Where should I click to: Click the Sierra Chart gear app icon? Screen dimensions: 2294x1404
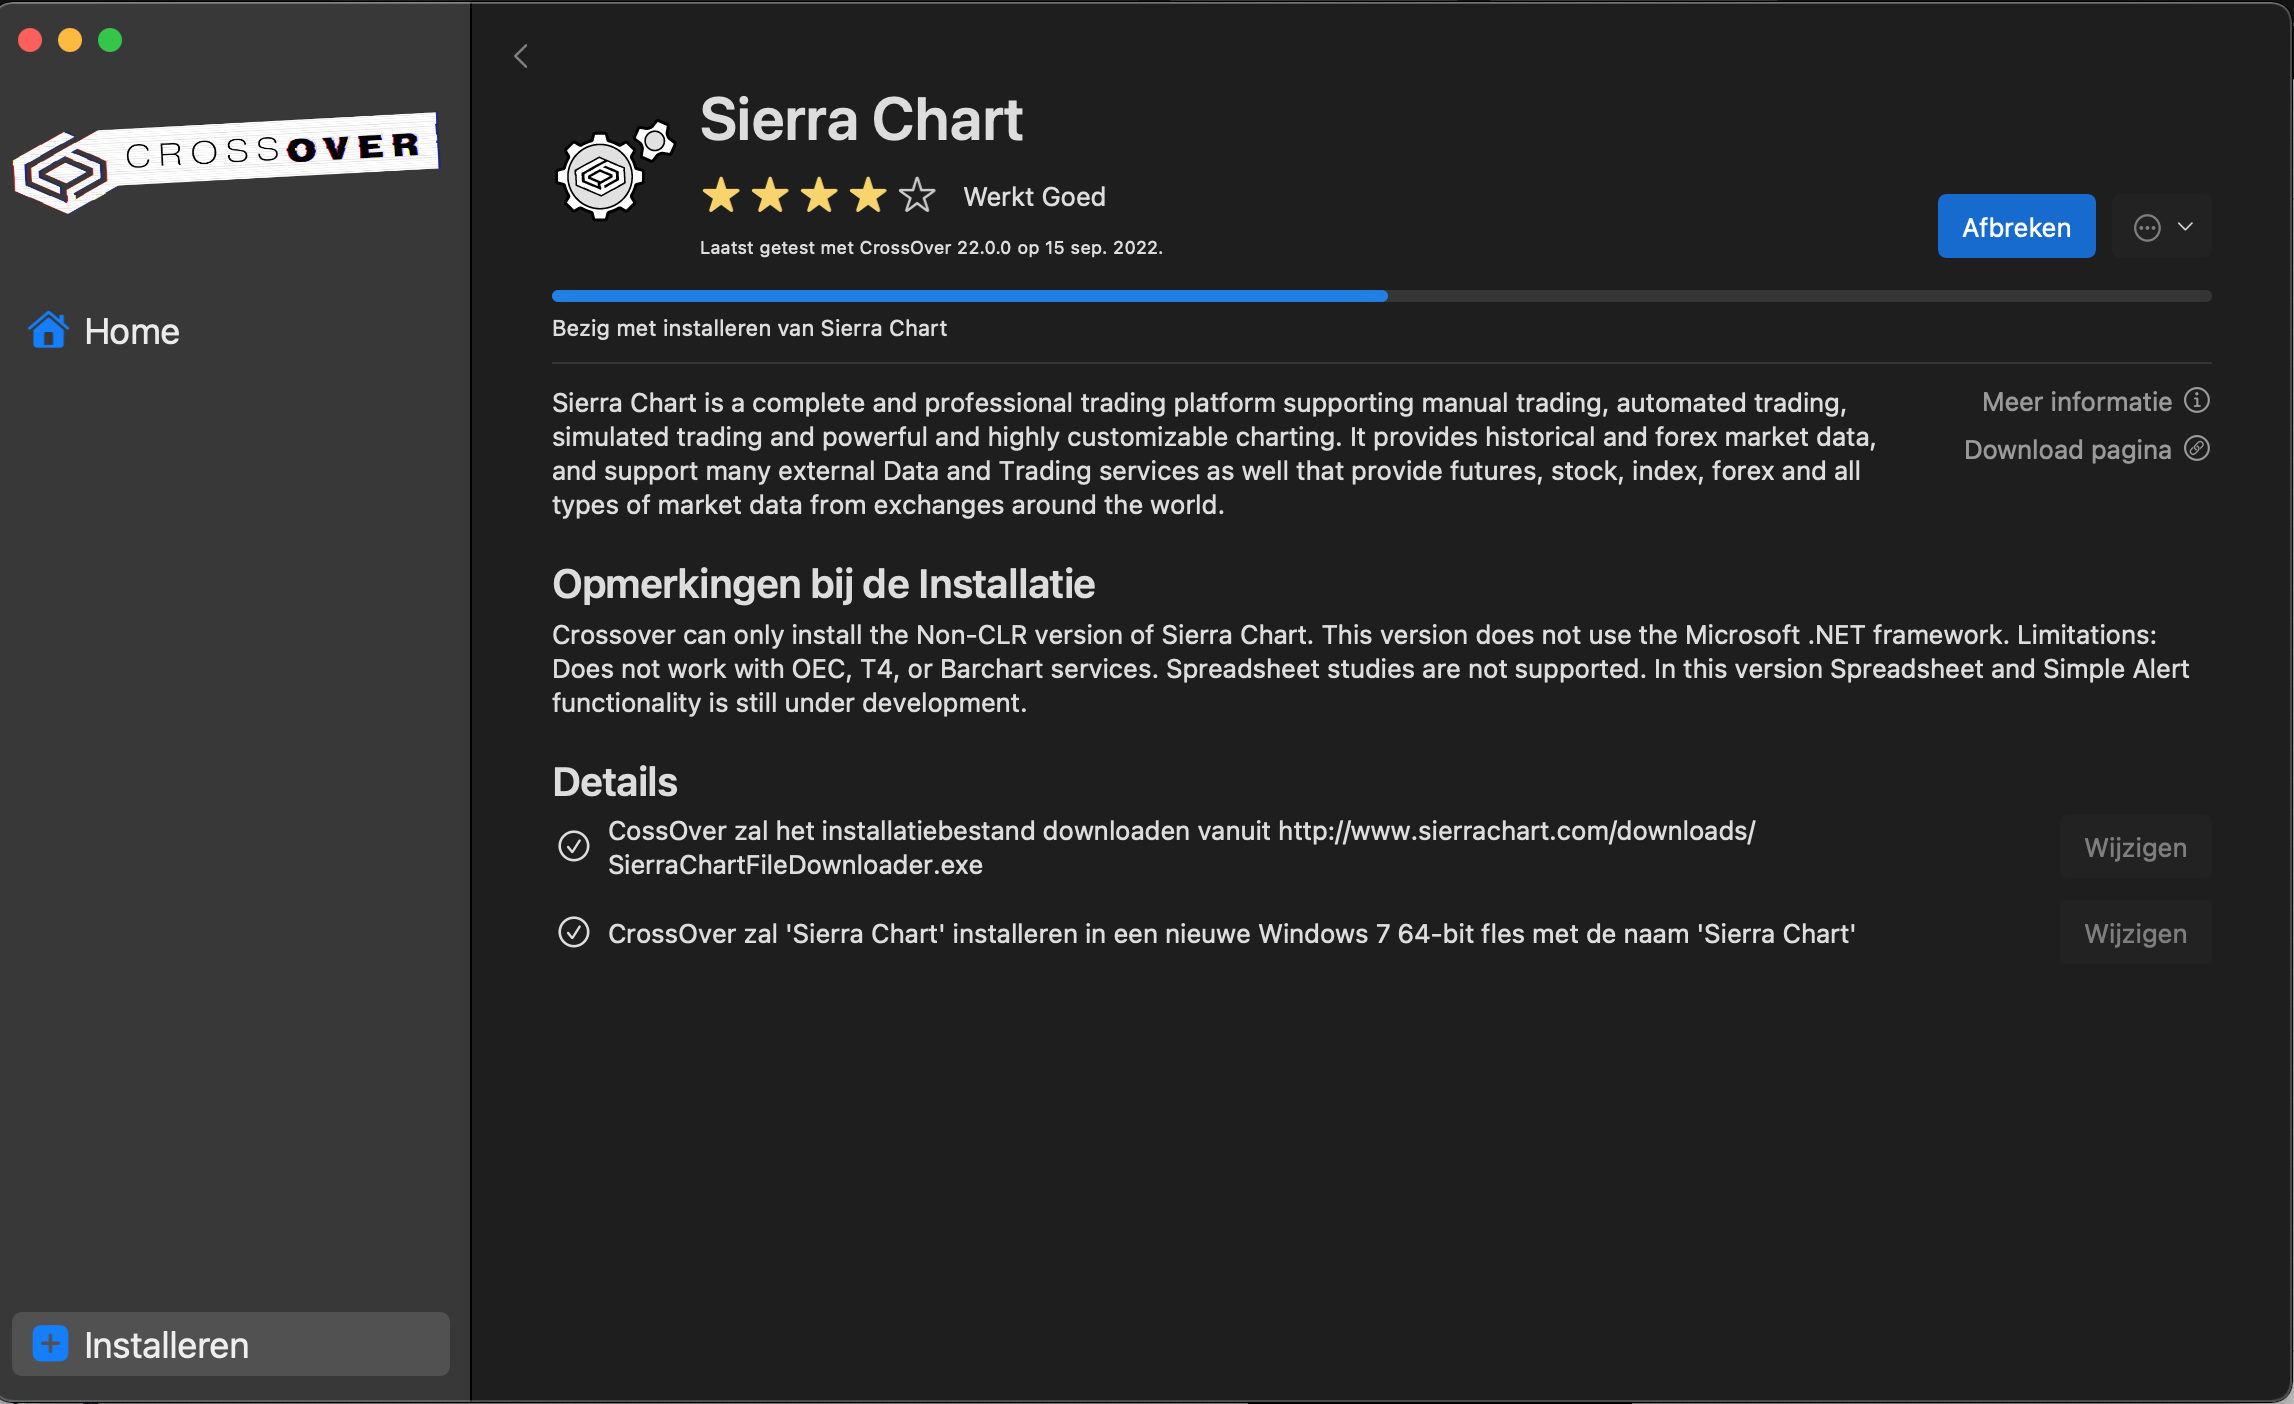pos(612,170)
